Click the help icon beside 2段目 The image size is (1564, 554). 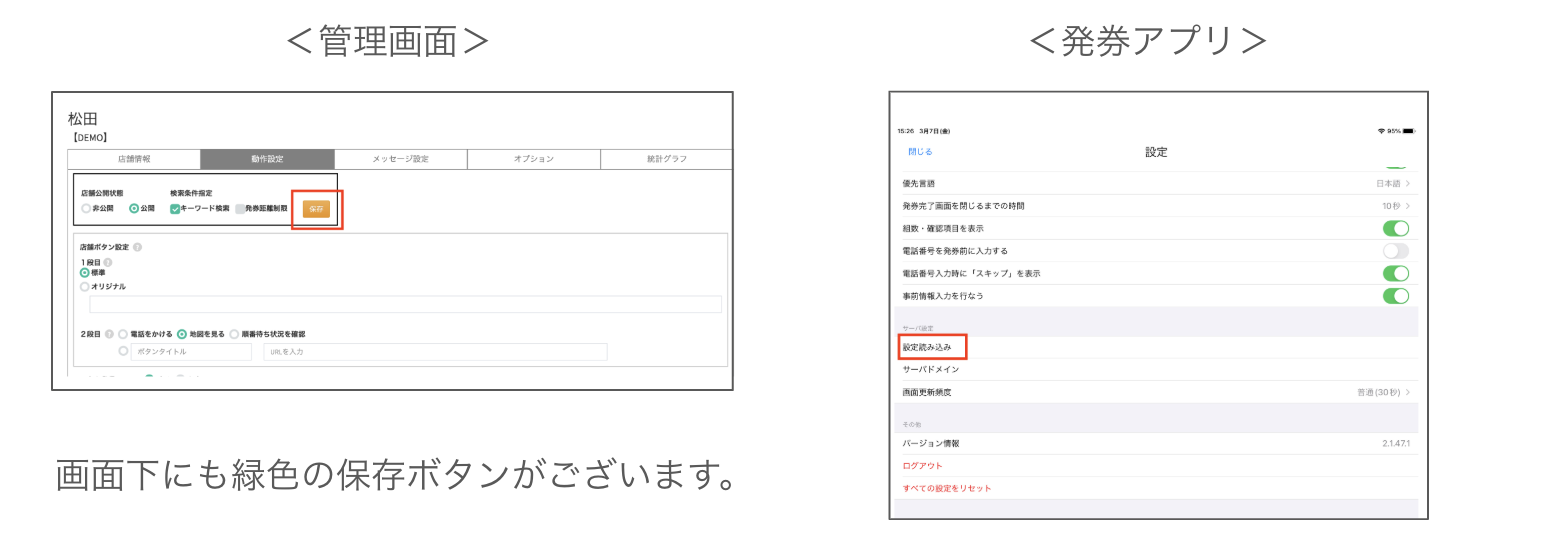[109, 334]
